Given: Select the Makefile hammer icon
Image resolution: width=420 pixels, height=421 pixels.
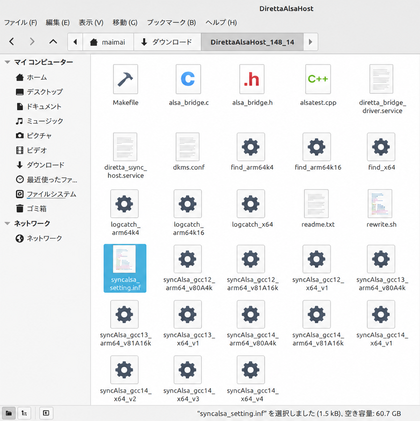Looking at the screenshot, I should (x=125, y=79).
